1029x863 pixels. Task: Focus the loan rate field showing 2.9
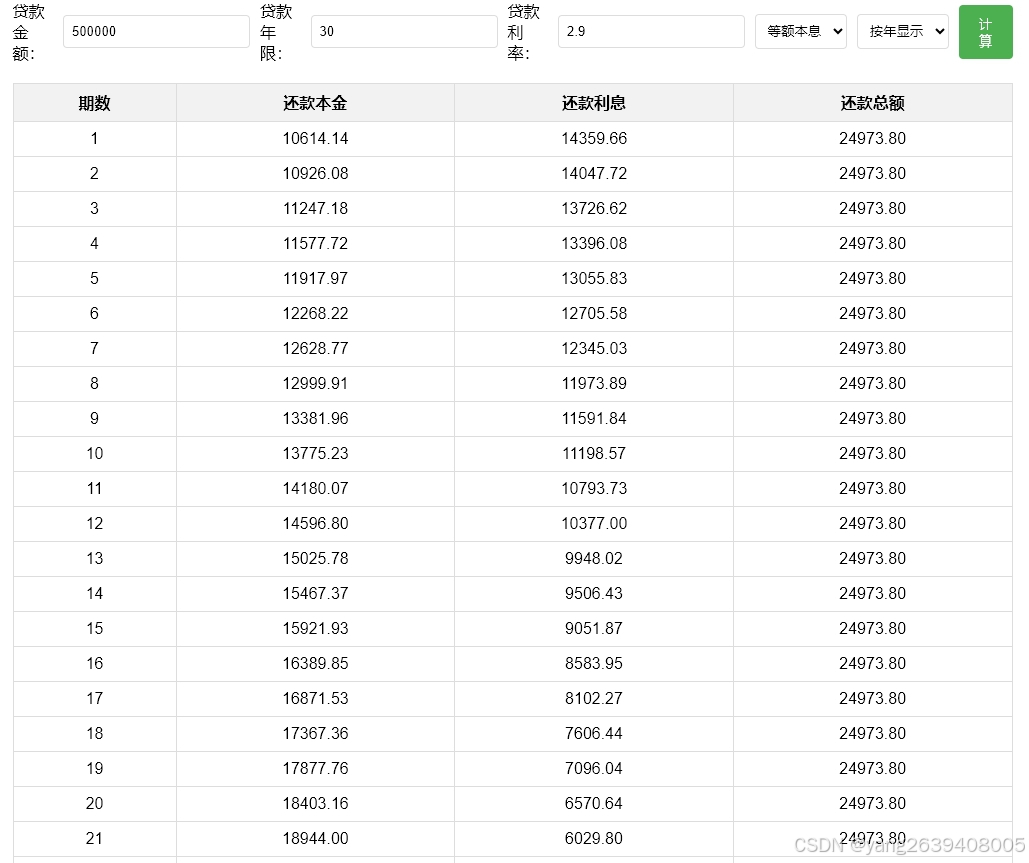[651, 32]
